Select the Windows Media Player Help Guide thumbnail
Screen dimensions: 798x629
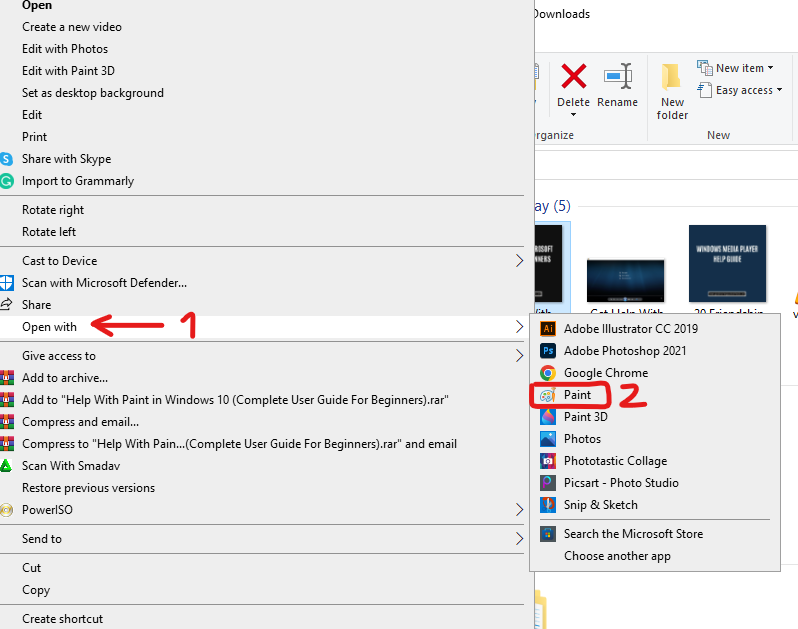point(727,264)
